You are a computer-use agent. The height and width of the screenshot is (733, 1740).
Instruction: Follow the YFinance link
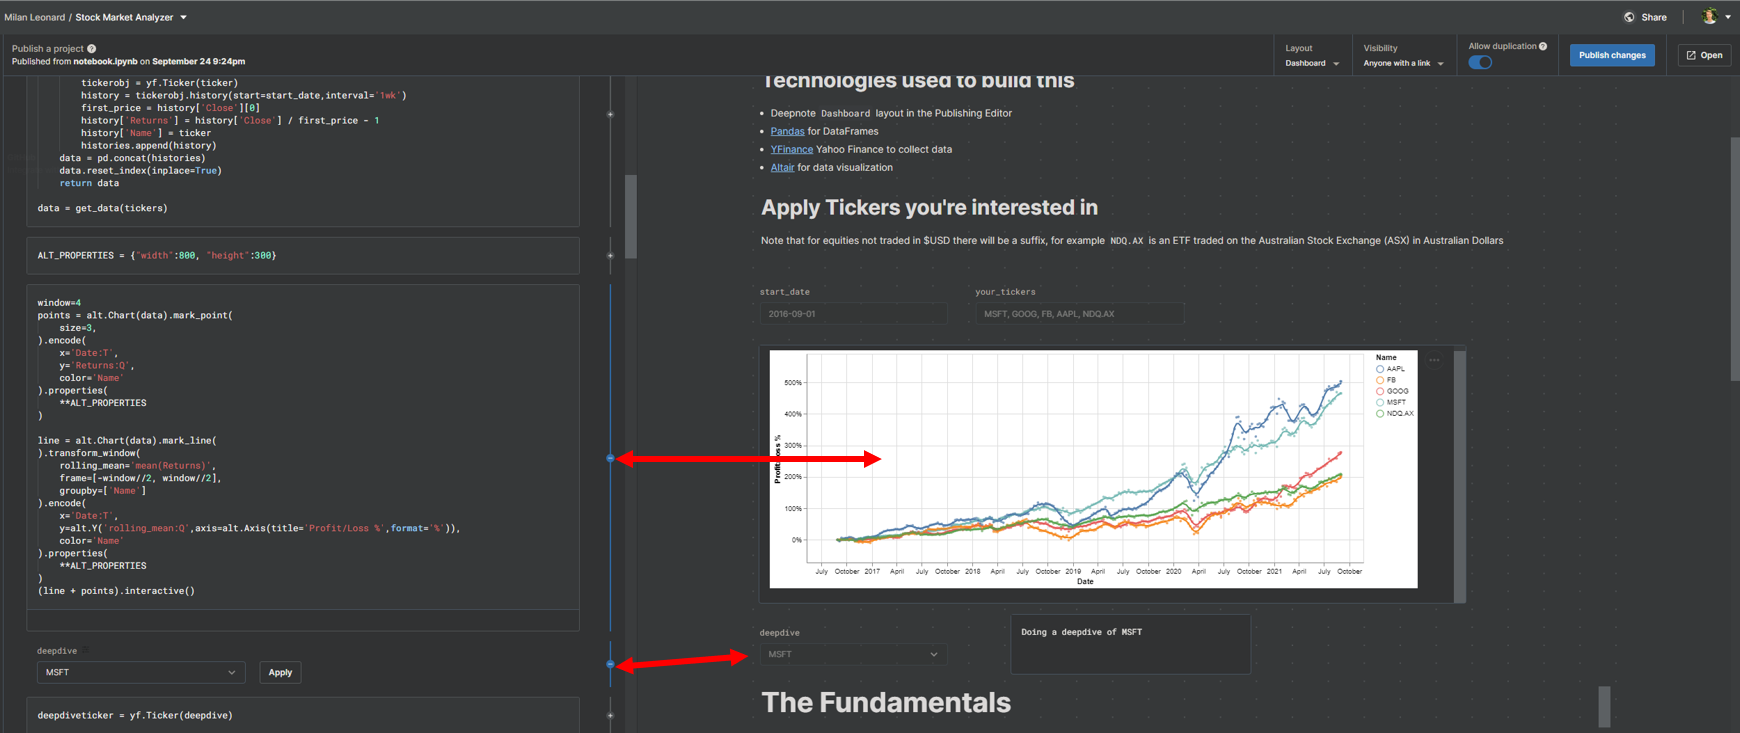click(791, 149)
